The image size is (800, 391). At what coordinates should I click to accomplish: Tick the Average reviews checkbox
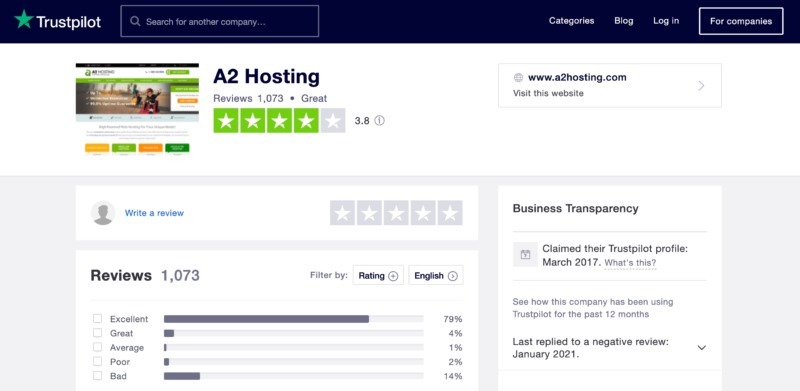click(x=97, y=347)
